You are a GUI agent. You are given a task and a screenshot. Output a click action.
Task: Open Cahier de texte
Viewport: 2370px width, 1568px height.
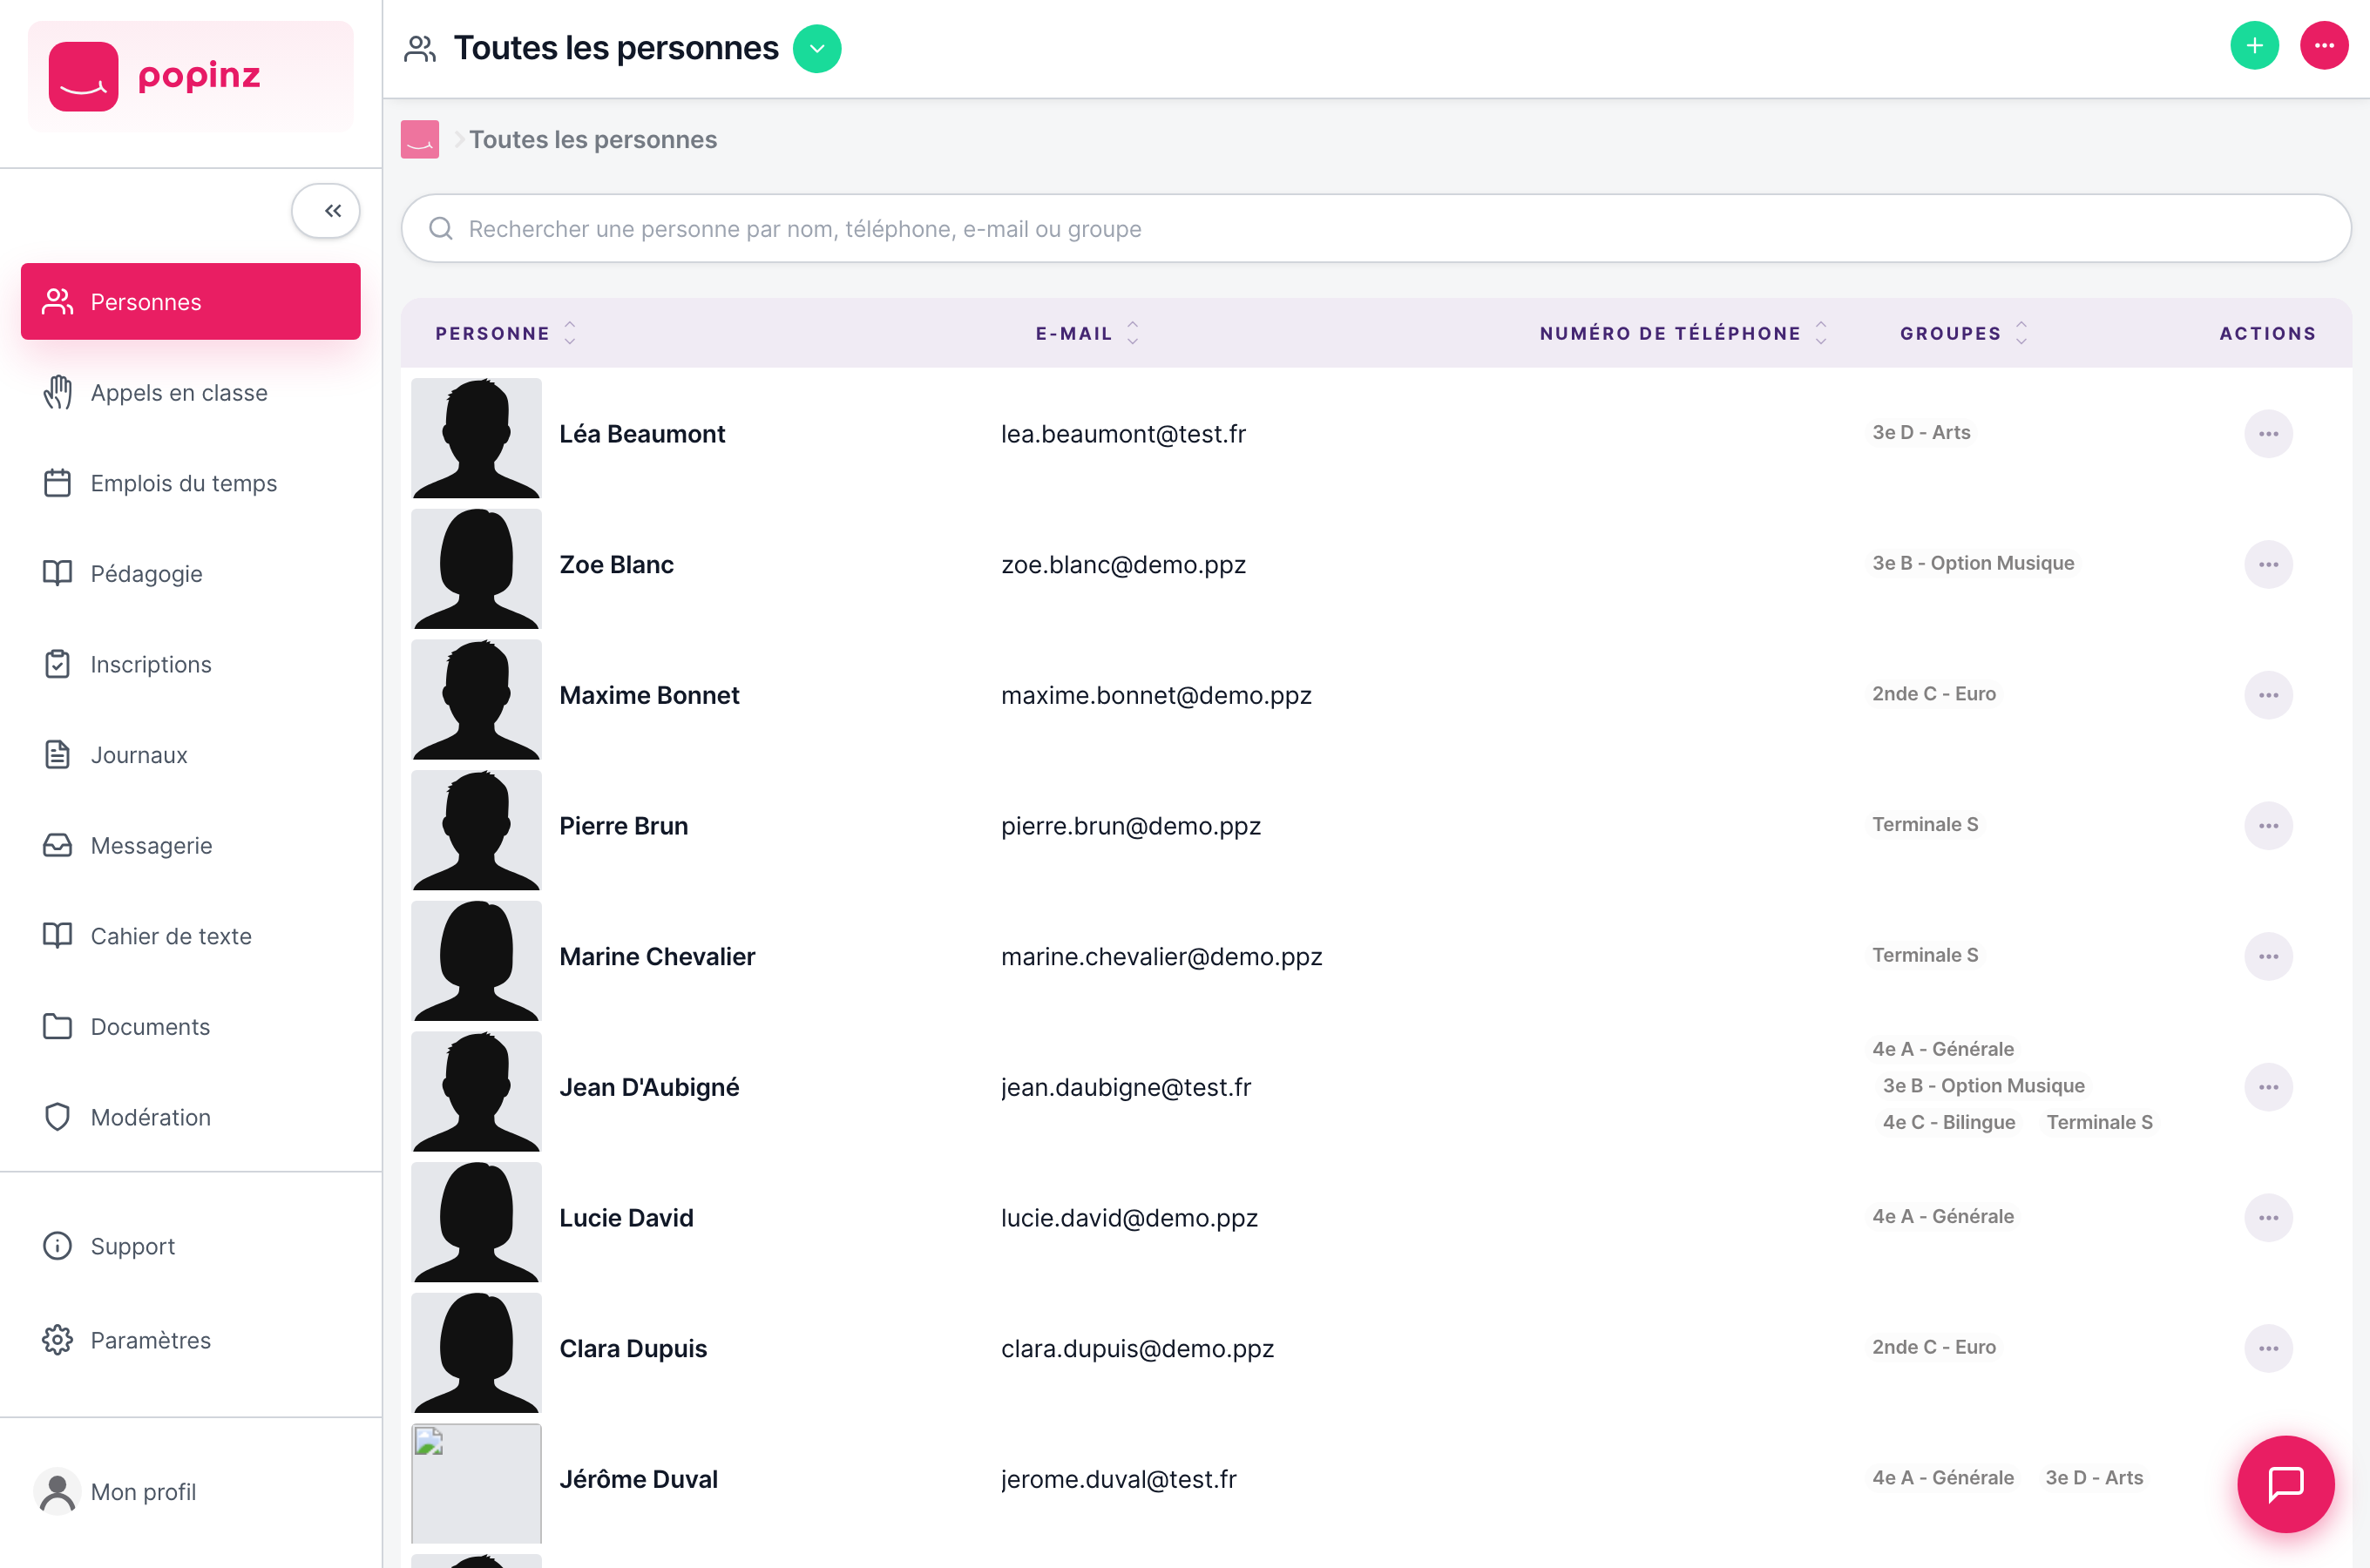point(191,936)
